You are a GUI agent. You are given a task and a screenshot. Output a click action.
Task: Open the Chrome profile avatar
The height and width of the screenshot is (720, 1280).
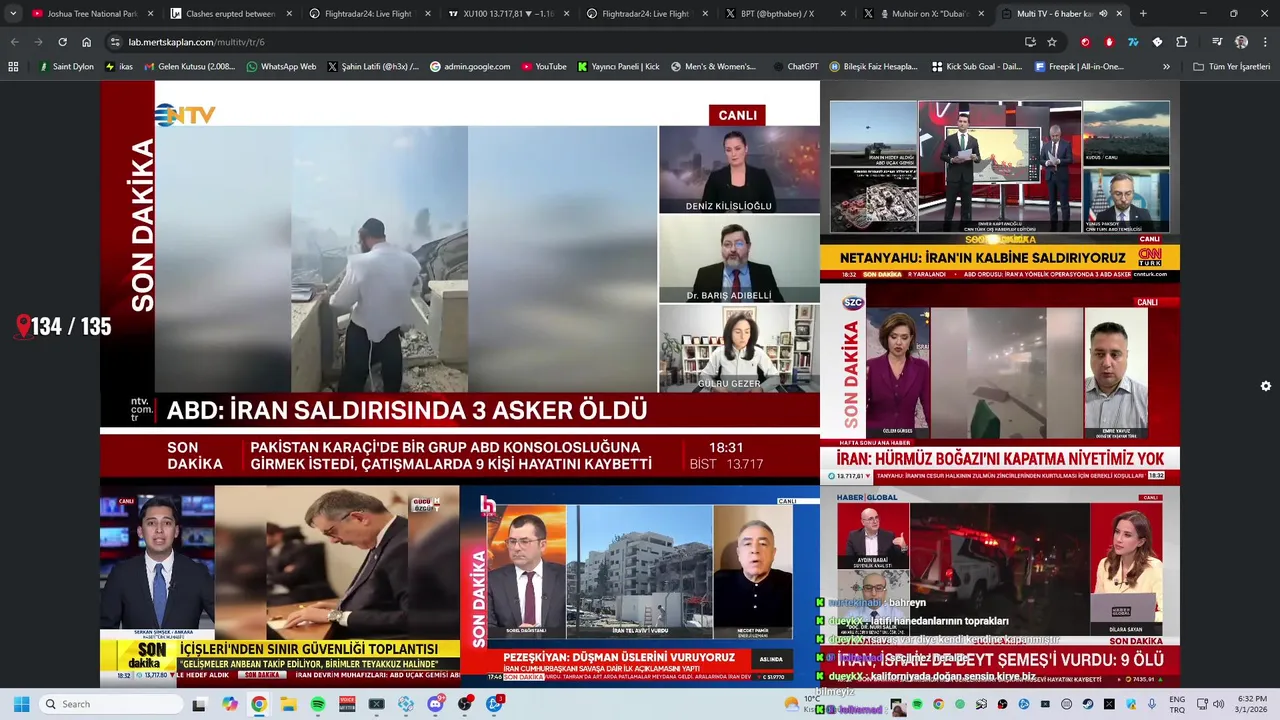pos(1241,42)
